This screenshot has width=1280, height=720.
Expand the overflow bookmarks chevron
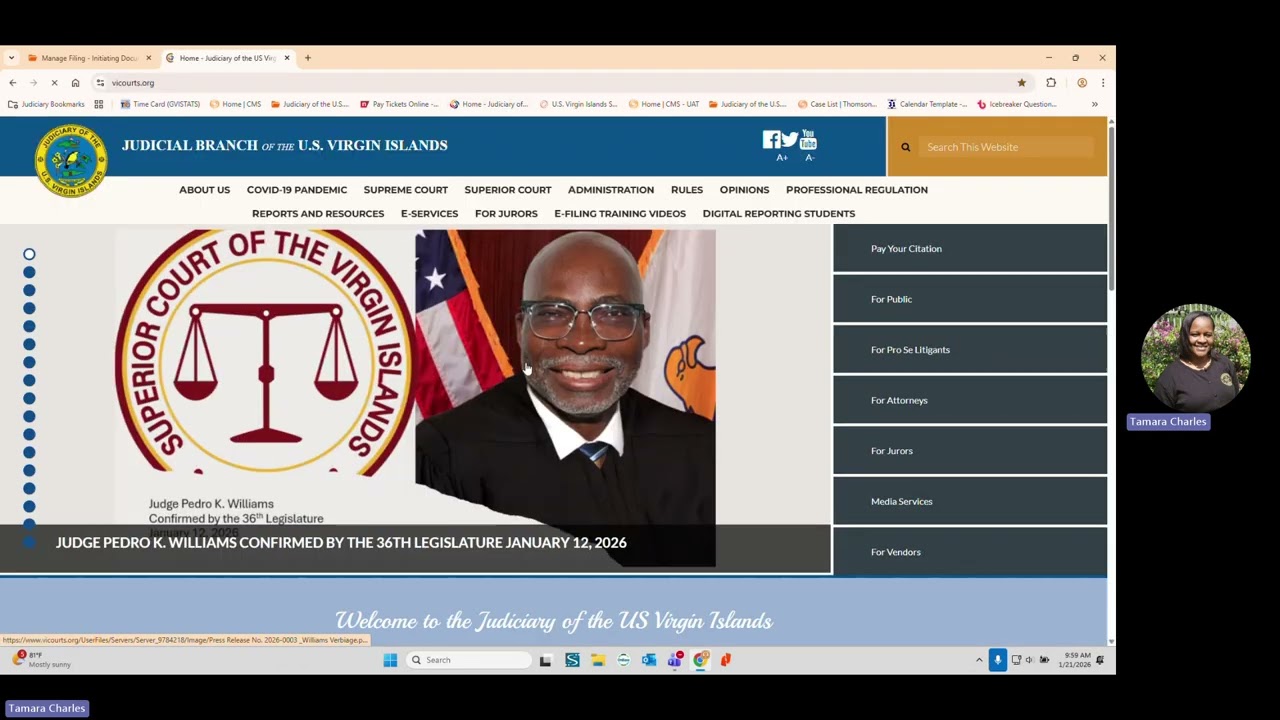1094,104
